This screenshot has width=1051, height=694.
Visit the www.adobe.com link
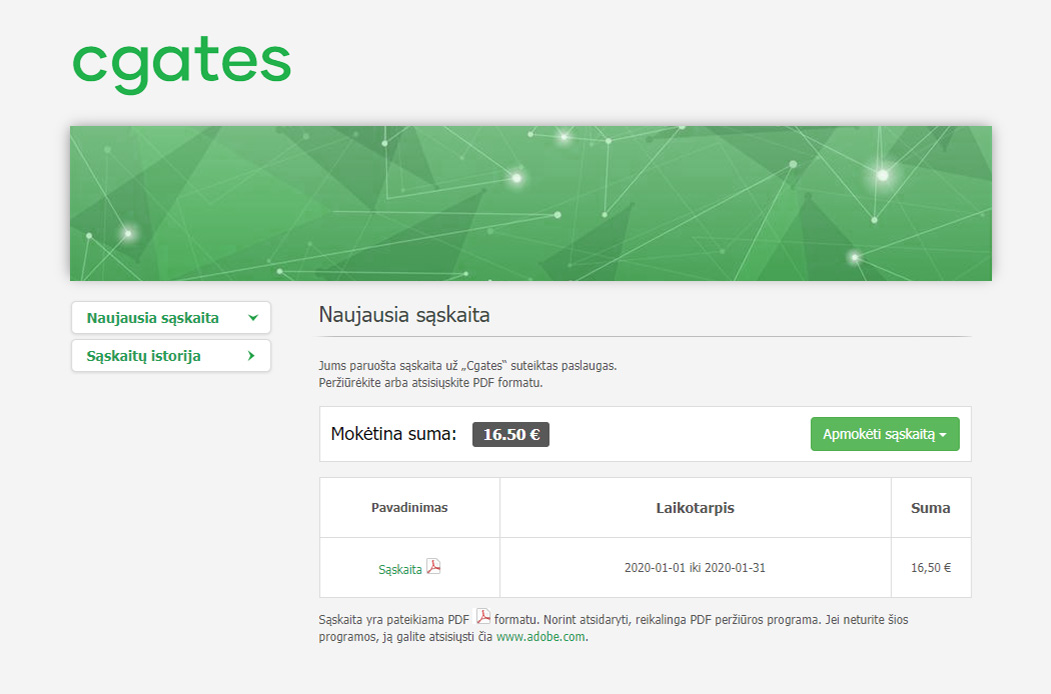point(540,636)
